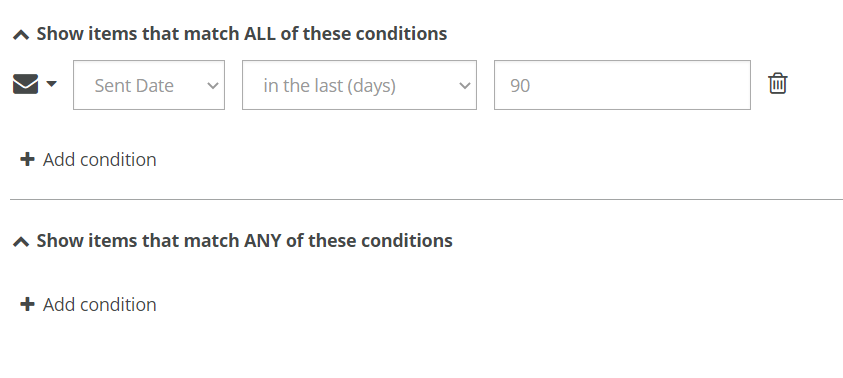The image size is (843, 378).
Task: Click the envelope message type icon
Action: (25, 84)
